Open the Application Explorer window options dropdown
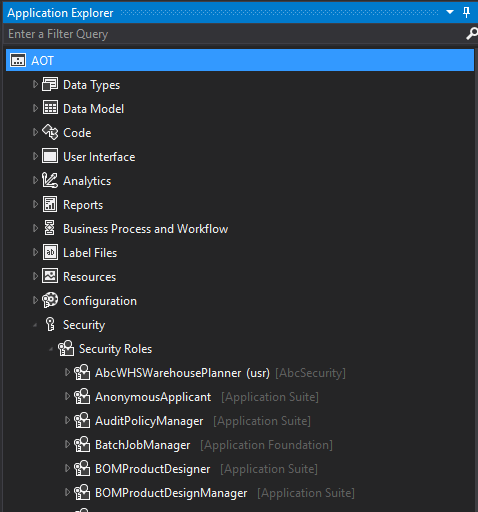Viewport: 478px width, 512px height. point(450,12)
